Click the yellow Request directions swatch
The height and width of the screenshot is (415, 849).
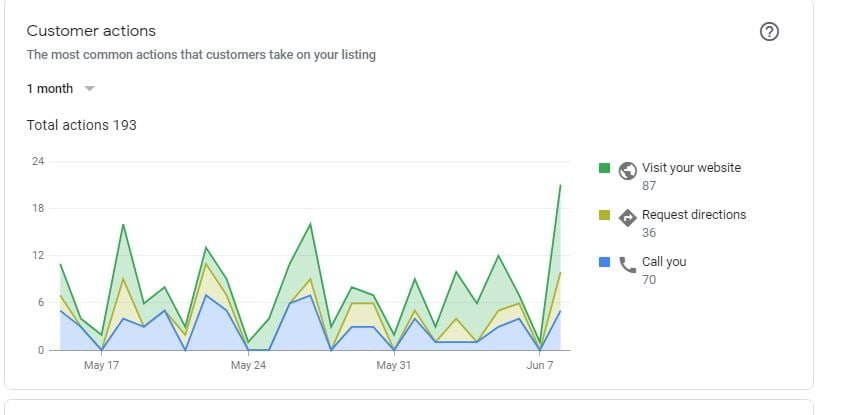[x=604, y=215]
